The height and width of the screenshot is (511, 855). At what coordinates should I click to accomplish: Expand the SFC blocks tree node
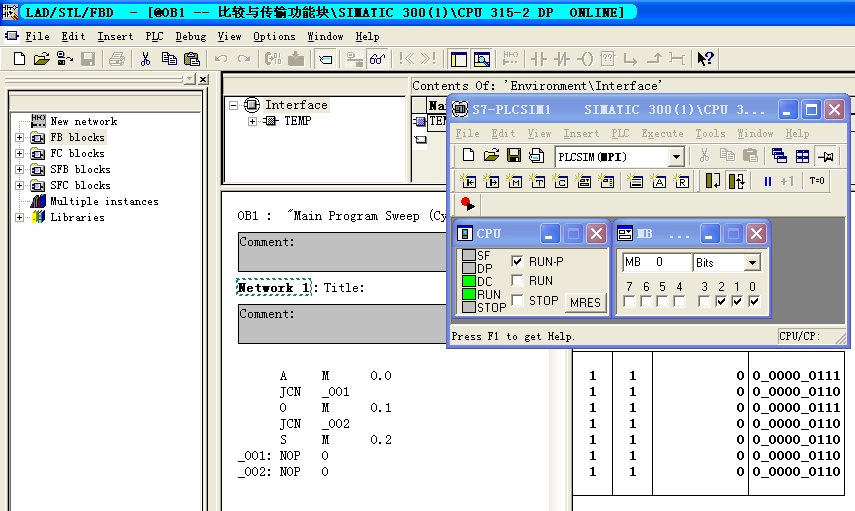coord(20,185)
